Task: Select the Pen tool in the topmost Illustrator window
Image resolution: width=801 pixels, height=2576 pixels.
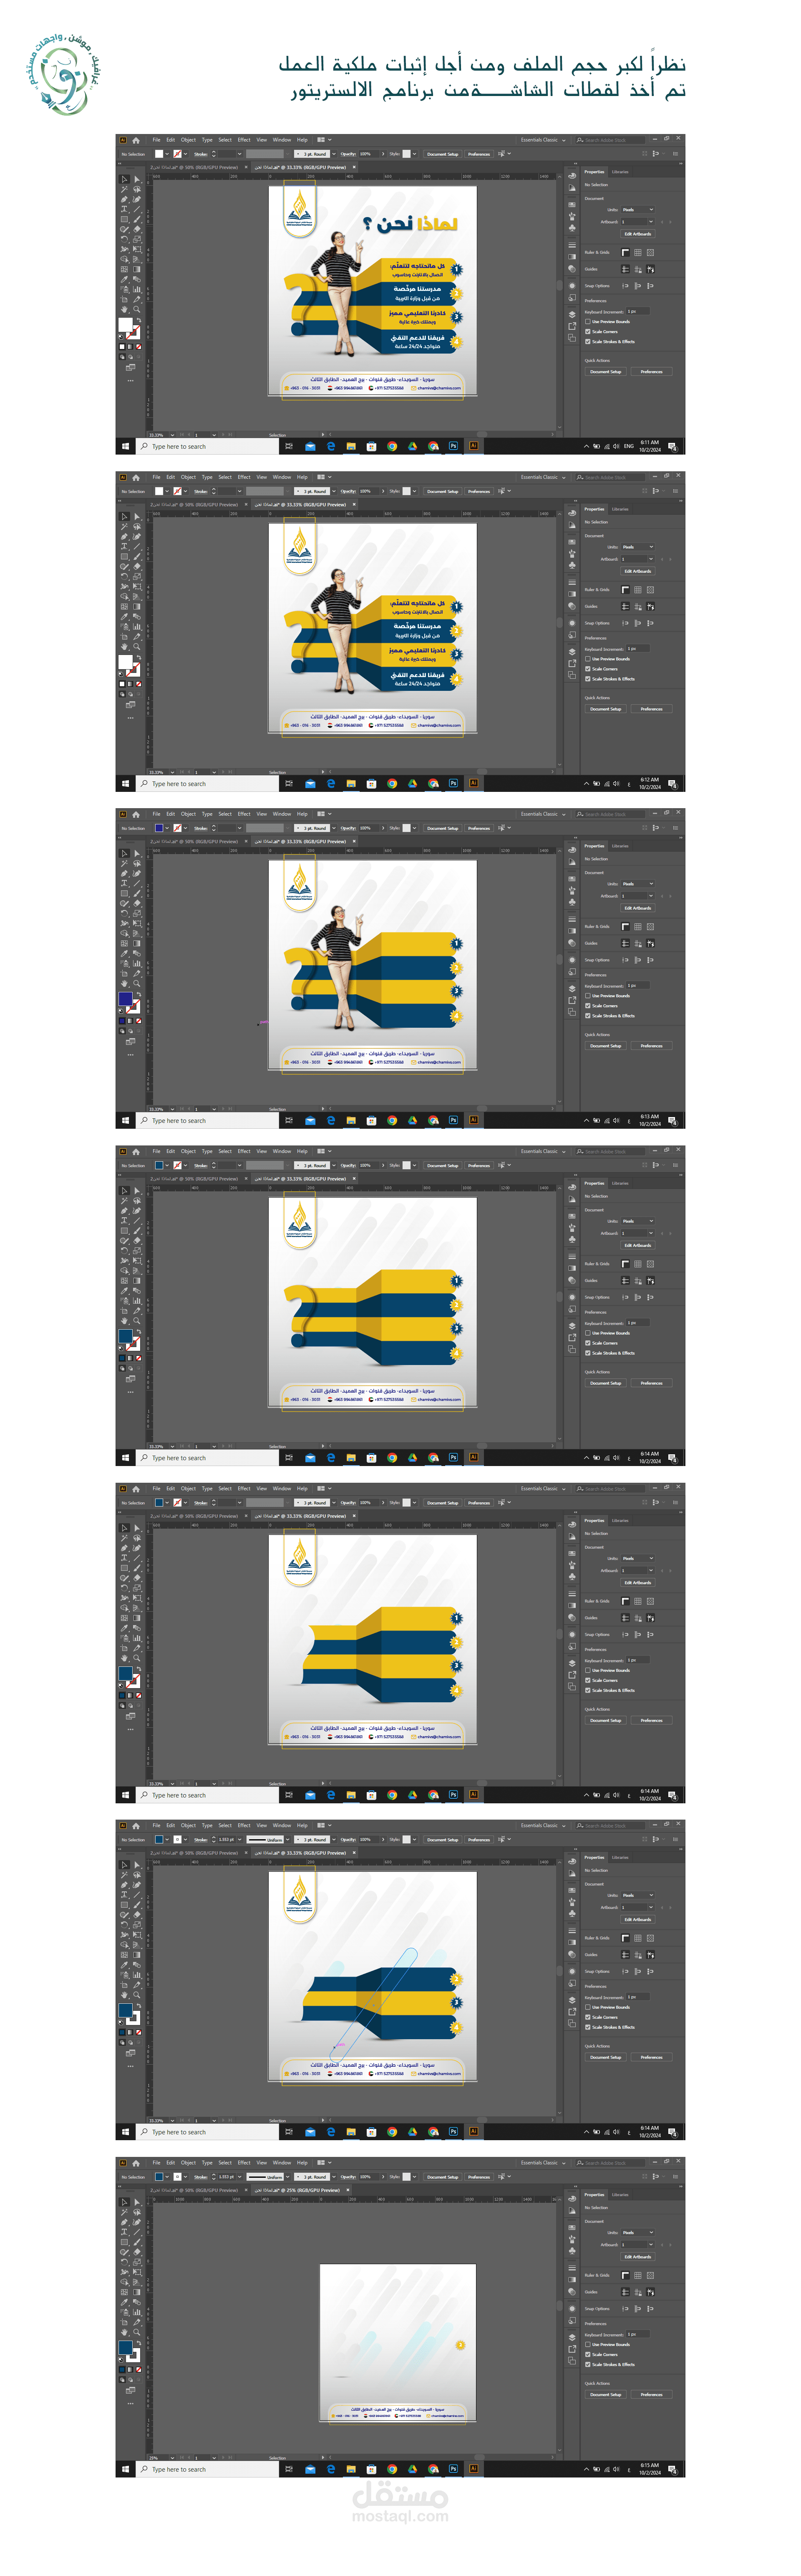Action: point(124,199)
